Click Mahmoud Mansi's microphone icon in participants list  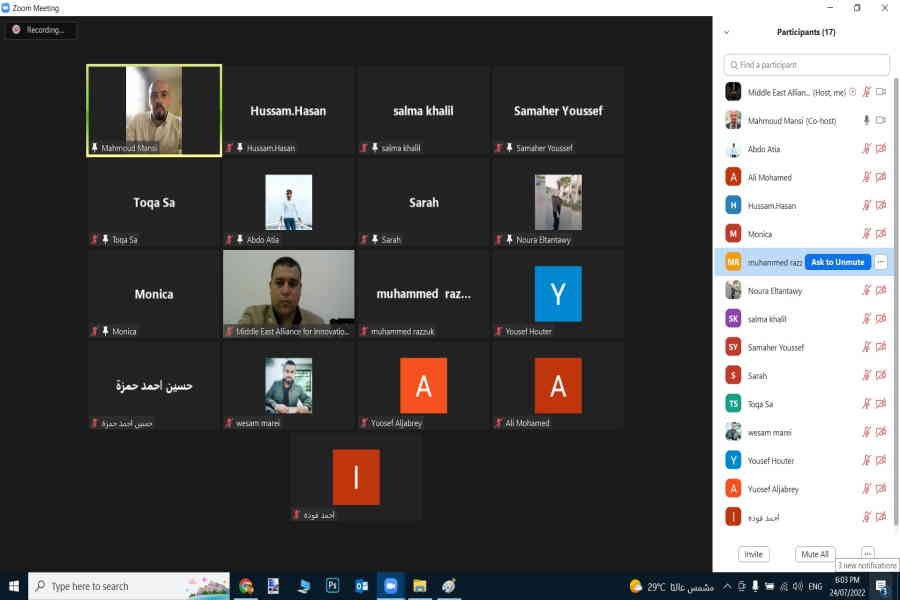[866, 120]
